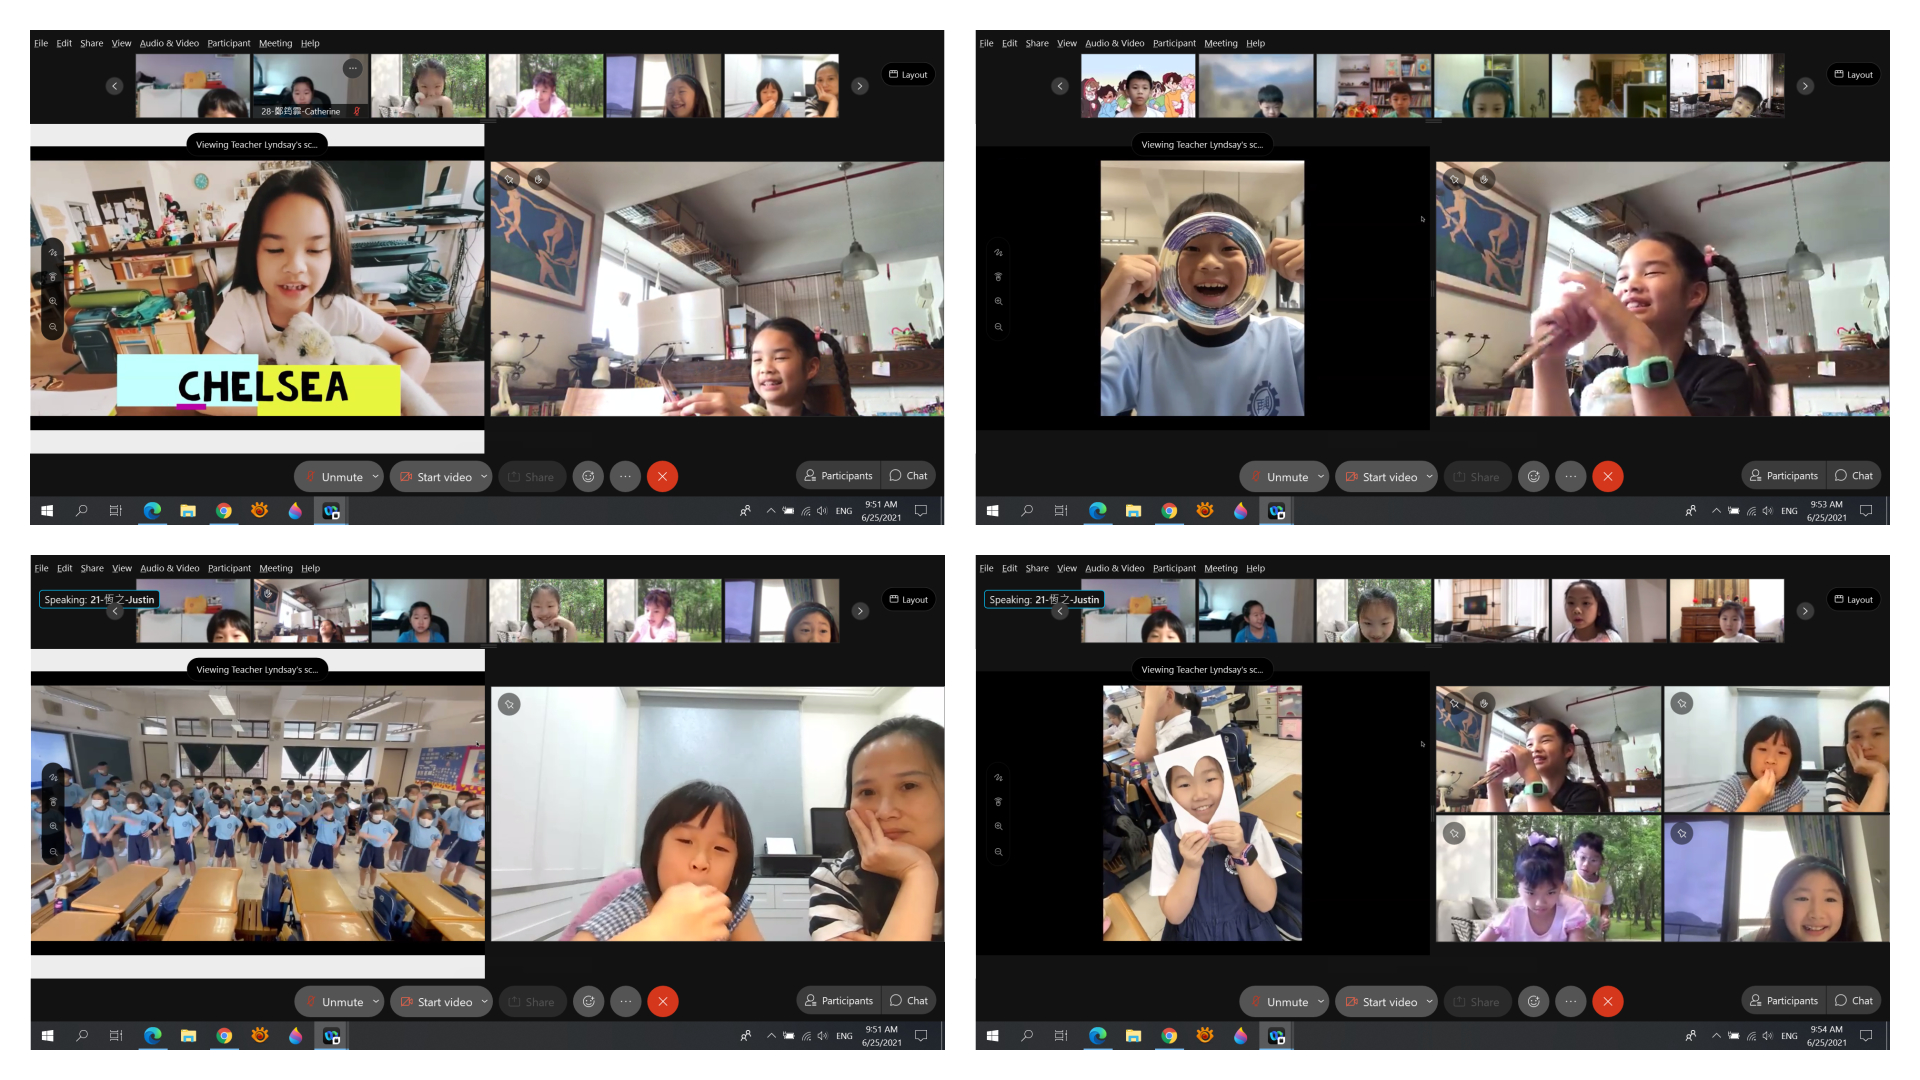The height and width of the screenshot is (1080, 1920).
Task: Click Layout button in the 9:54 AM window
Action: [1853, 600]
